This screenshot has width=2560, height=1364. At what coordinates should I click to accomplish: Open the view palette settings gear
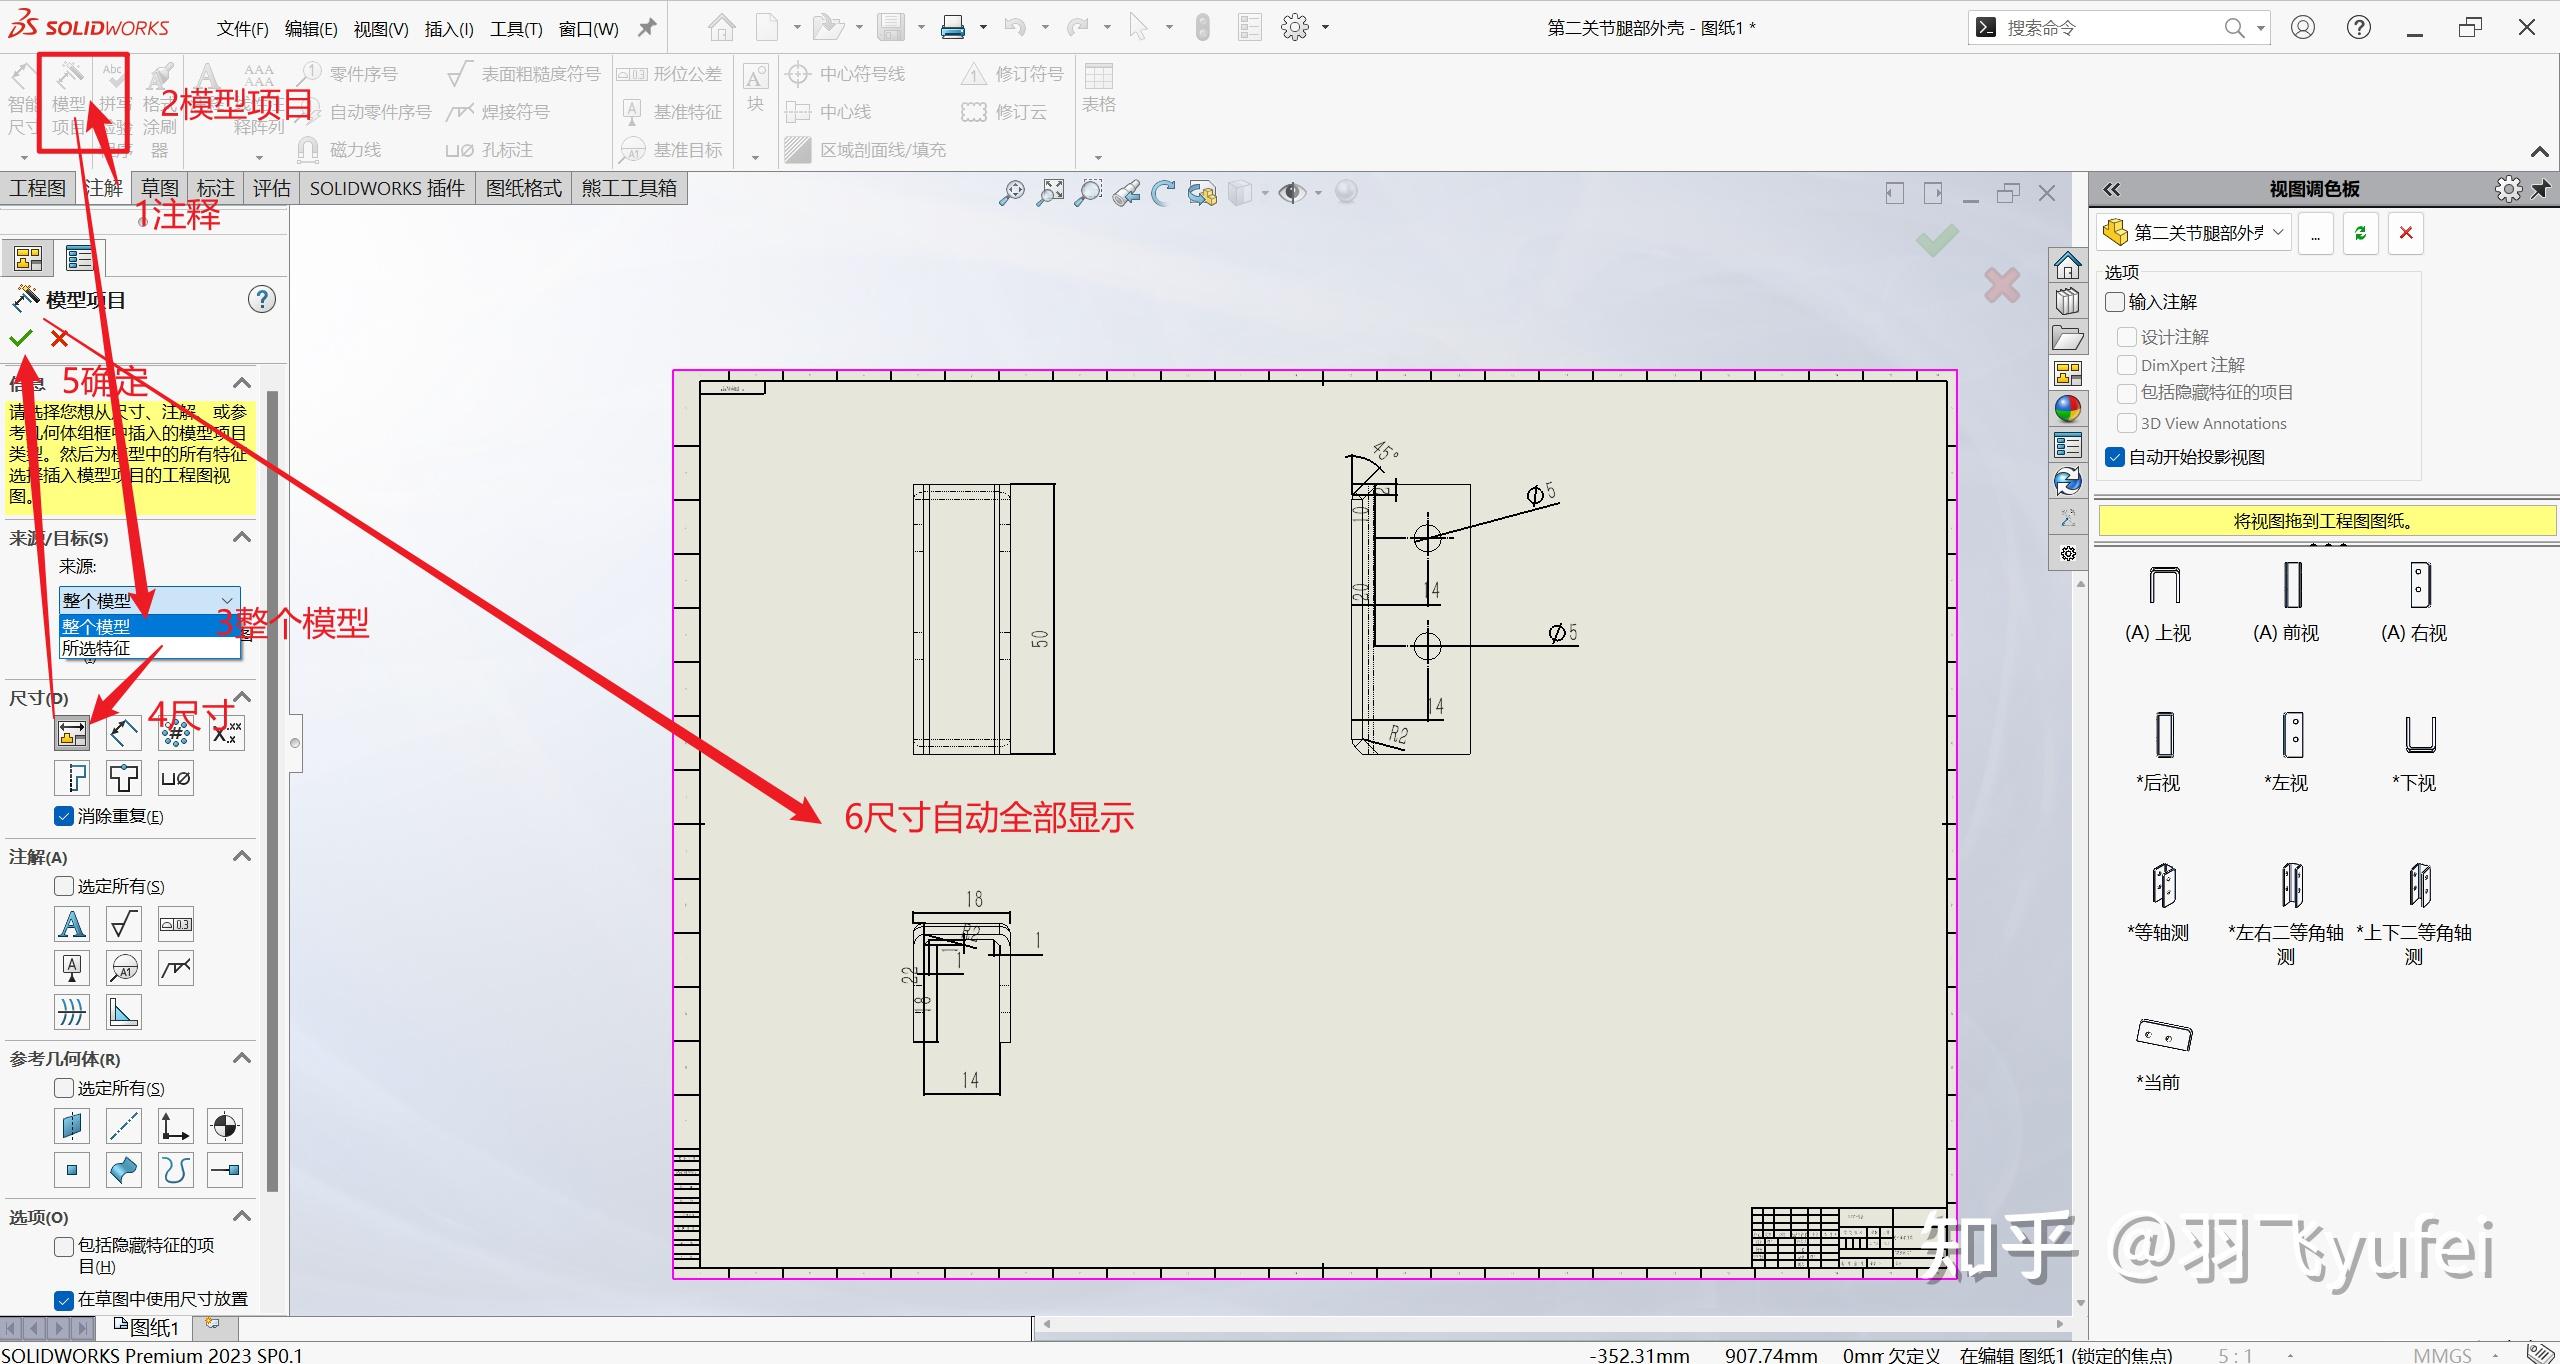click(x=2508, y=189)
